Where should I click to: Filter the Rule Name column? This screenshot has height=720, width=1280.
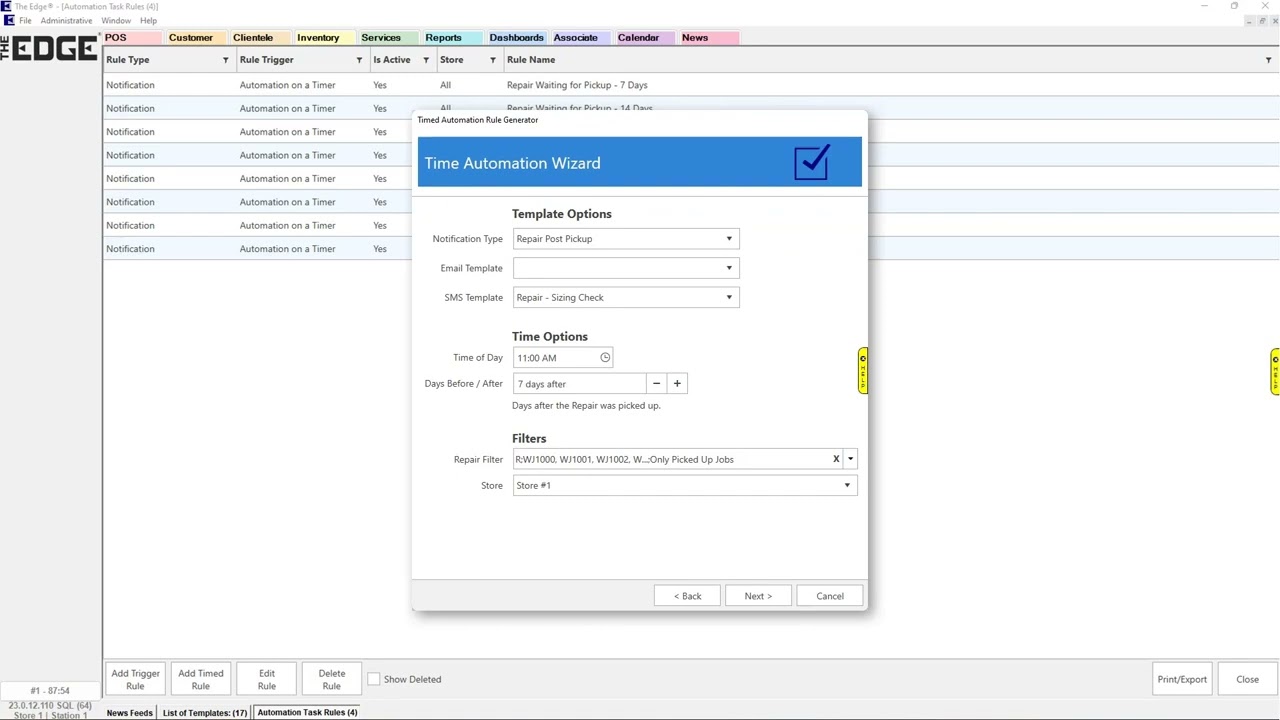point(1269,60)
